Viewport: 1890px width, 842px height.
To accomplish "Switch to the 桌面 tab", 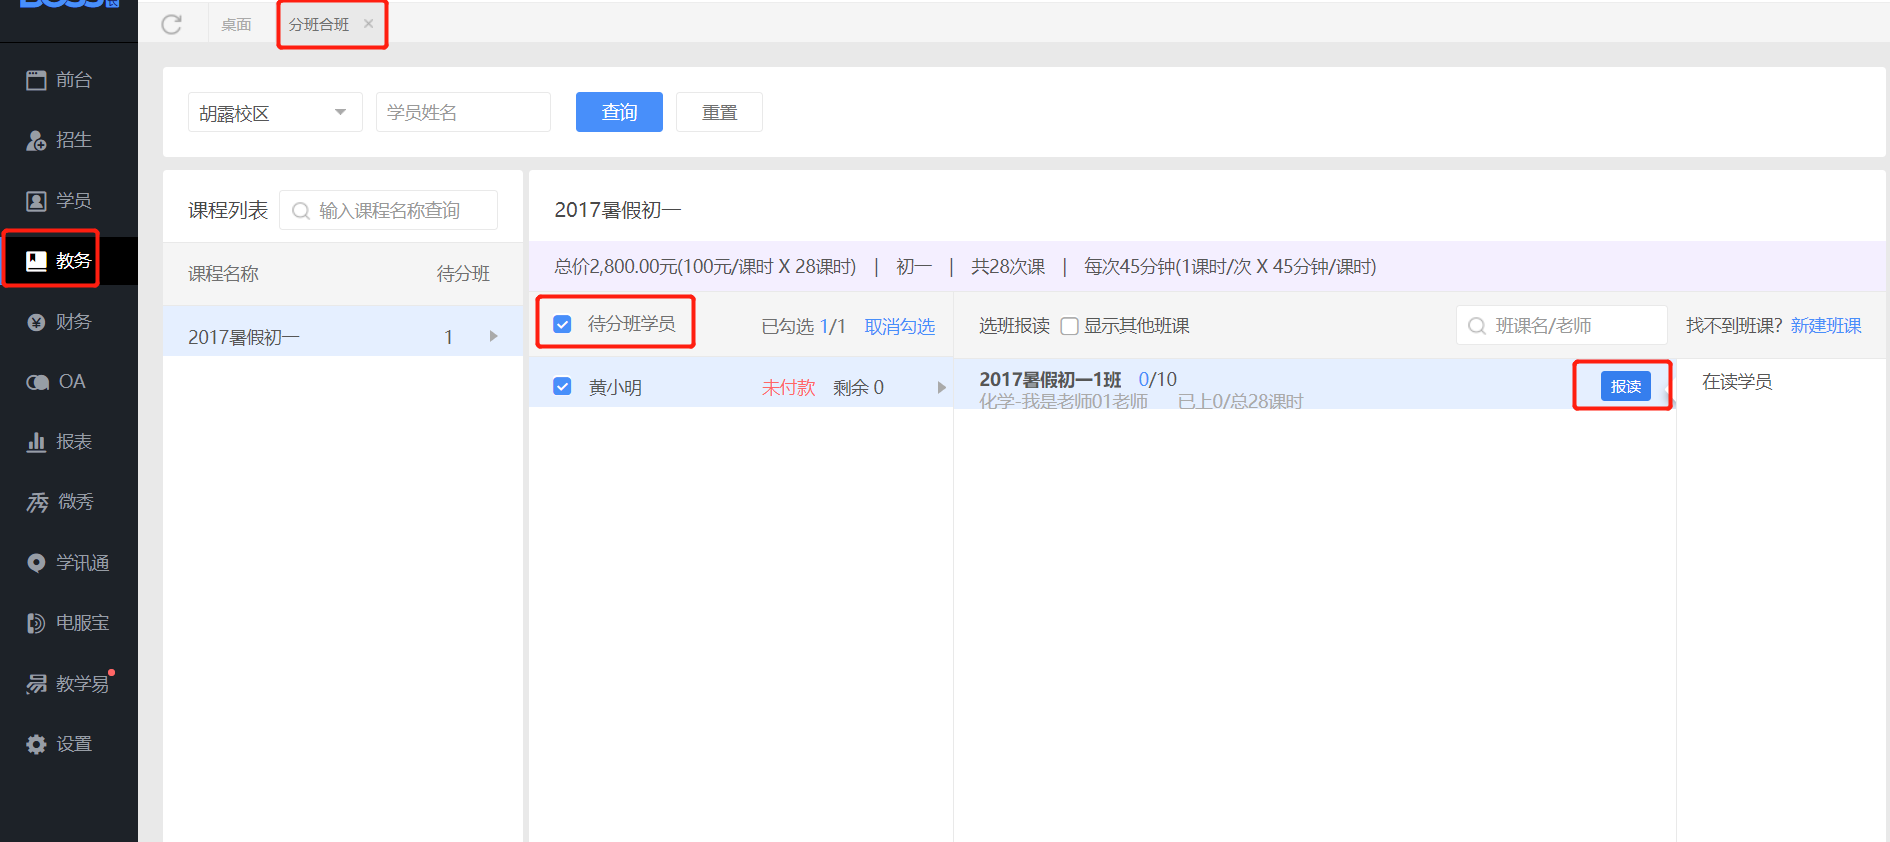I will coord(236,24).
